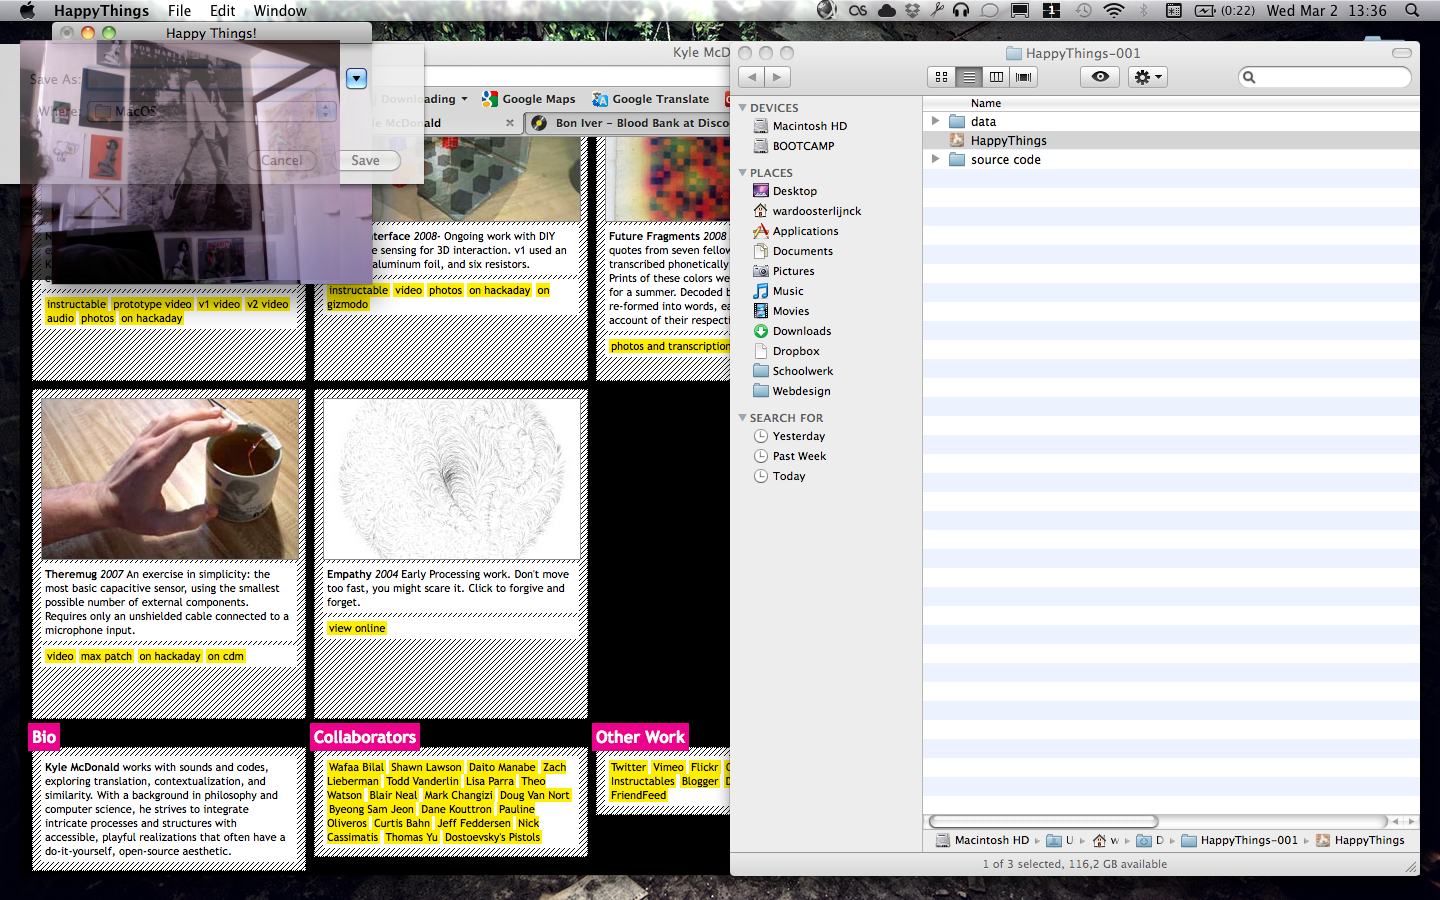The height and width of the screenshot is (900, 1440).
Task: Click the Wi-Fi icon in menu bar
Action: click(x=1113, y=11)
